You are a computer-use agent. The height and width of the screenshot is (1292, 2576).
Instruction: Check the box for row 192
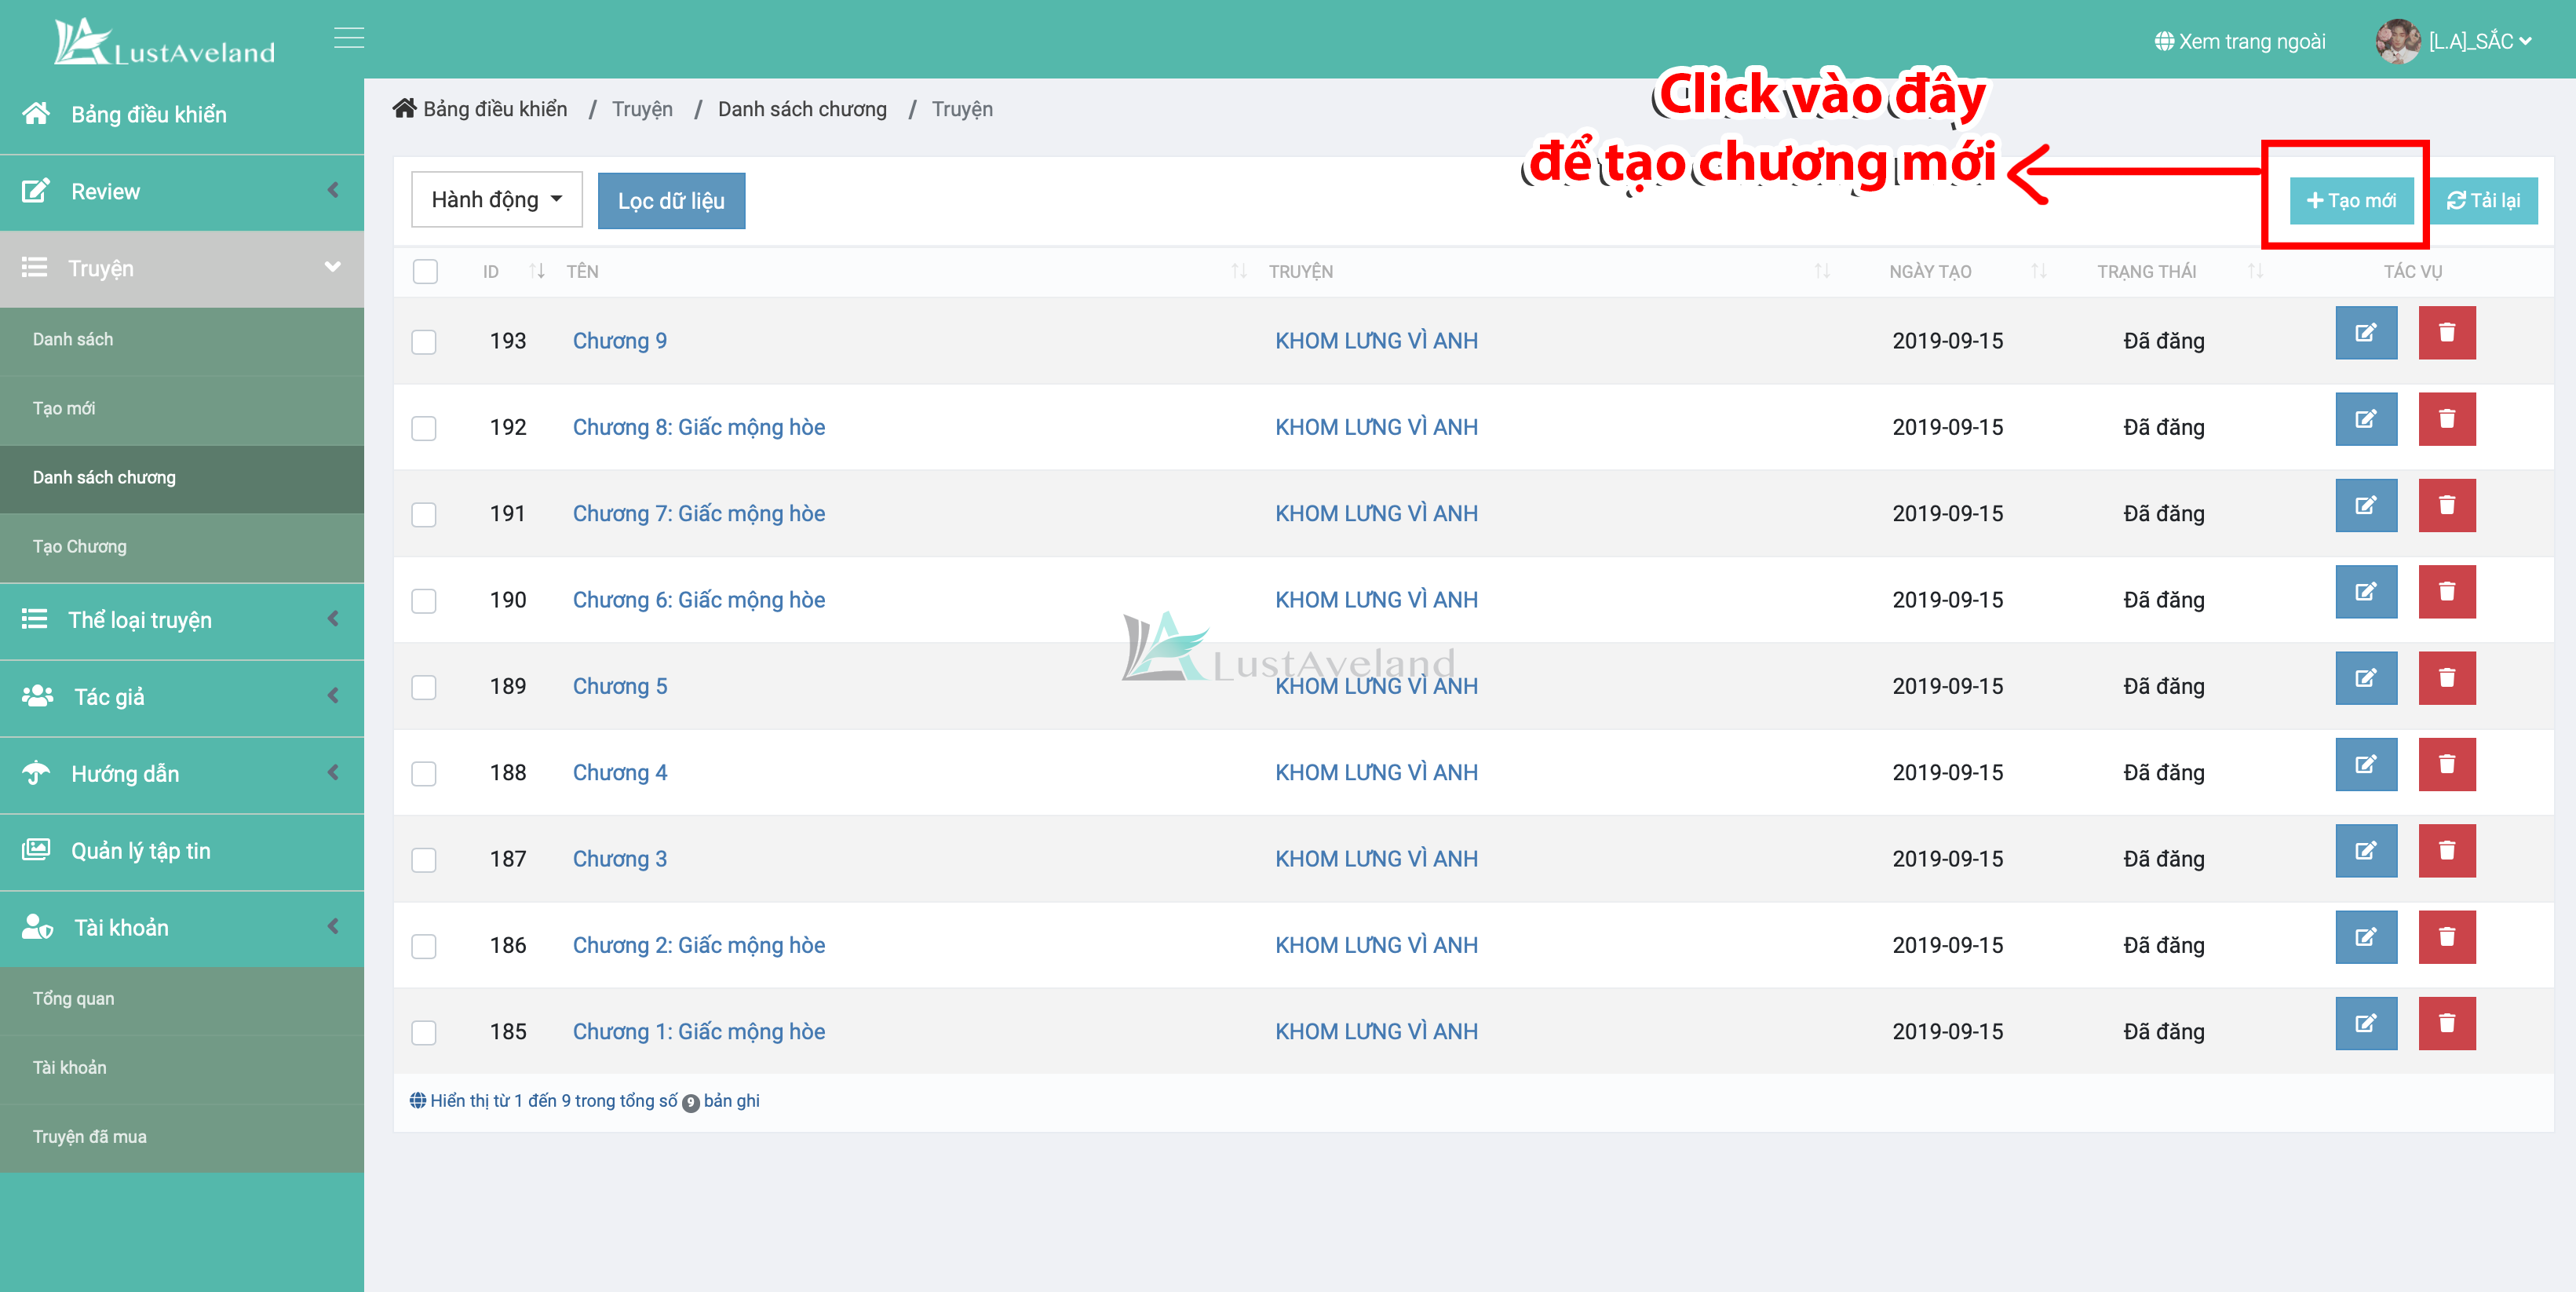(424, 428)
